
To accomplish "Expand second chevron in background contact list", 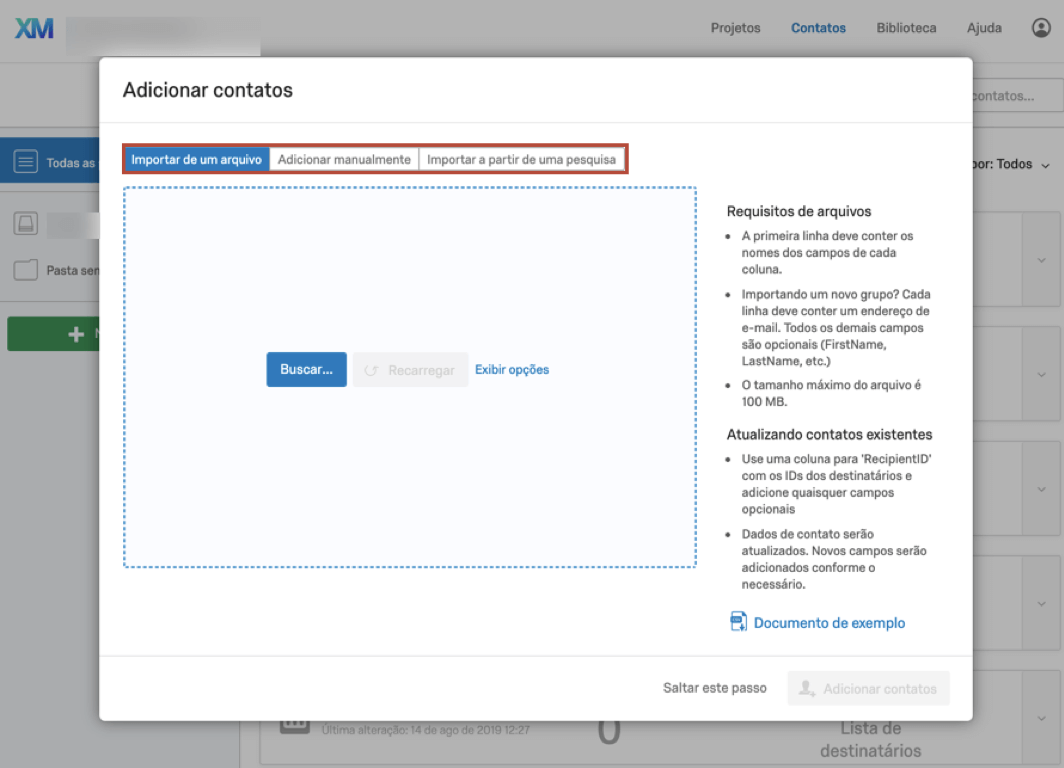I will [1042, 375].
